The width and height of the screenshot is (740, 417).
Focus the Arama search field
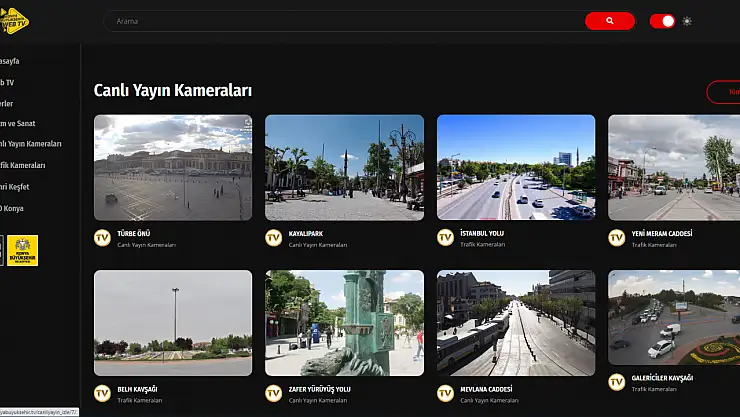(x=345, y=21)
